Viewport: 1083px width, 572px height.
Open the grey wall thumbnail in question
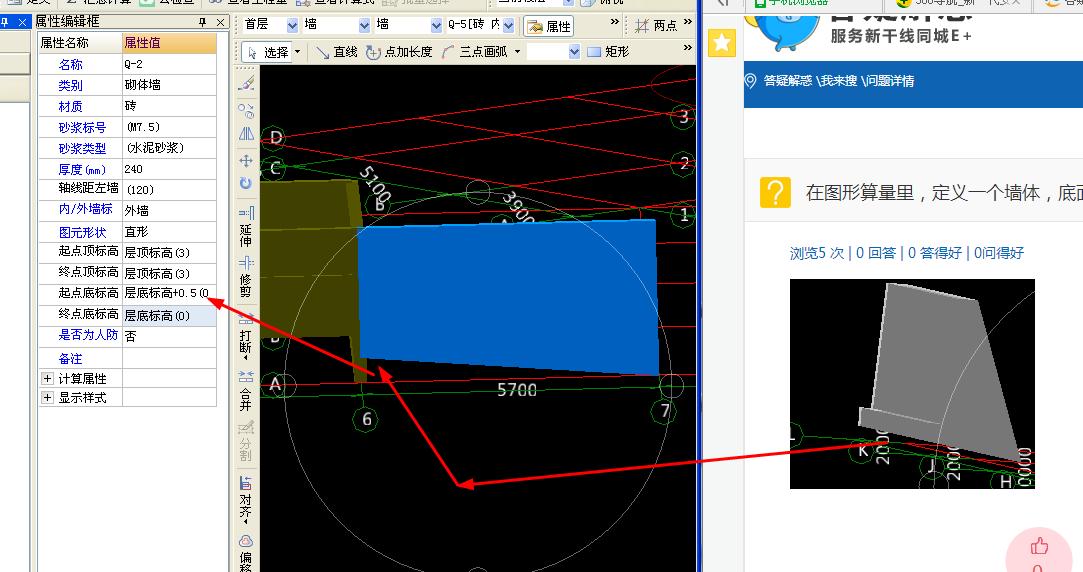(912, 383)
